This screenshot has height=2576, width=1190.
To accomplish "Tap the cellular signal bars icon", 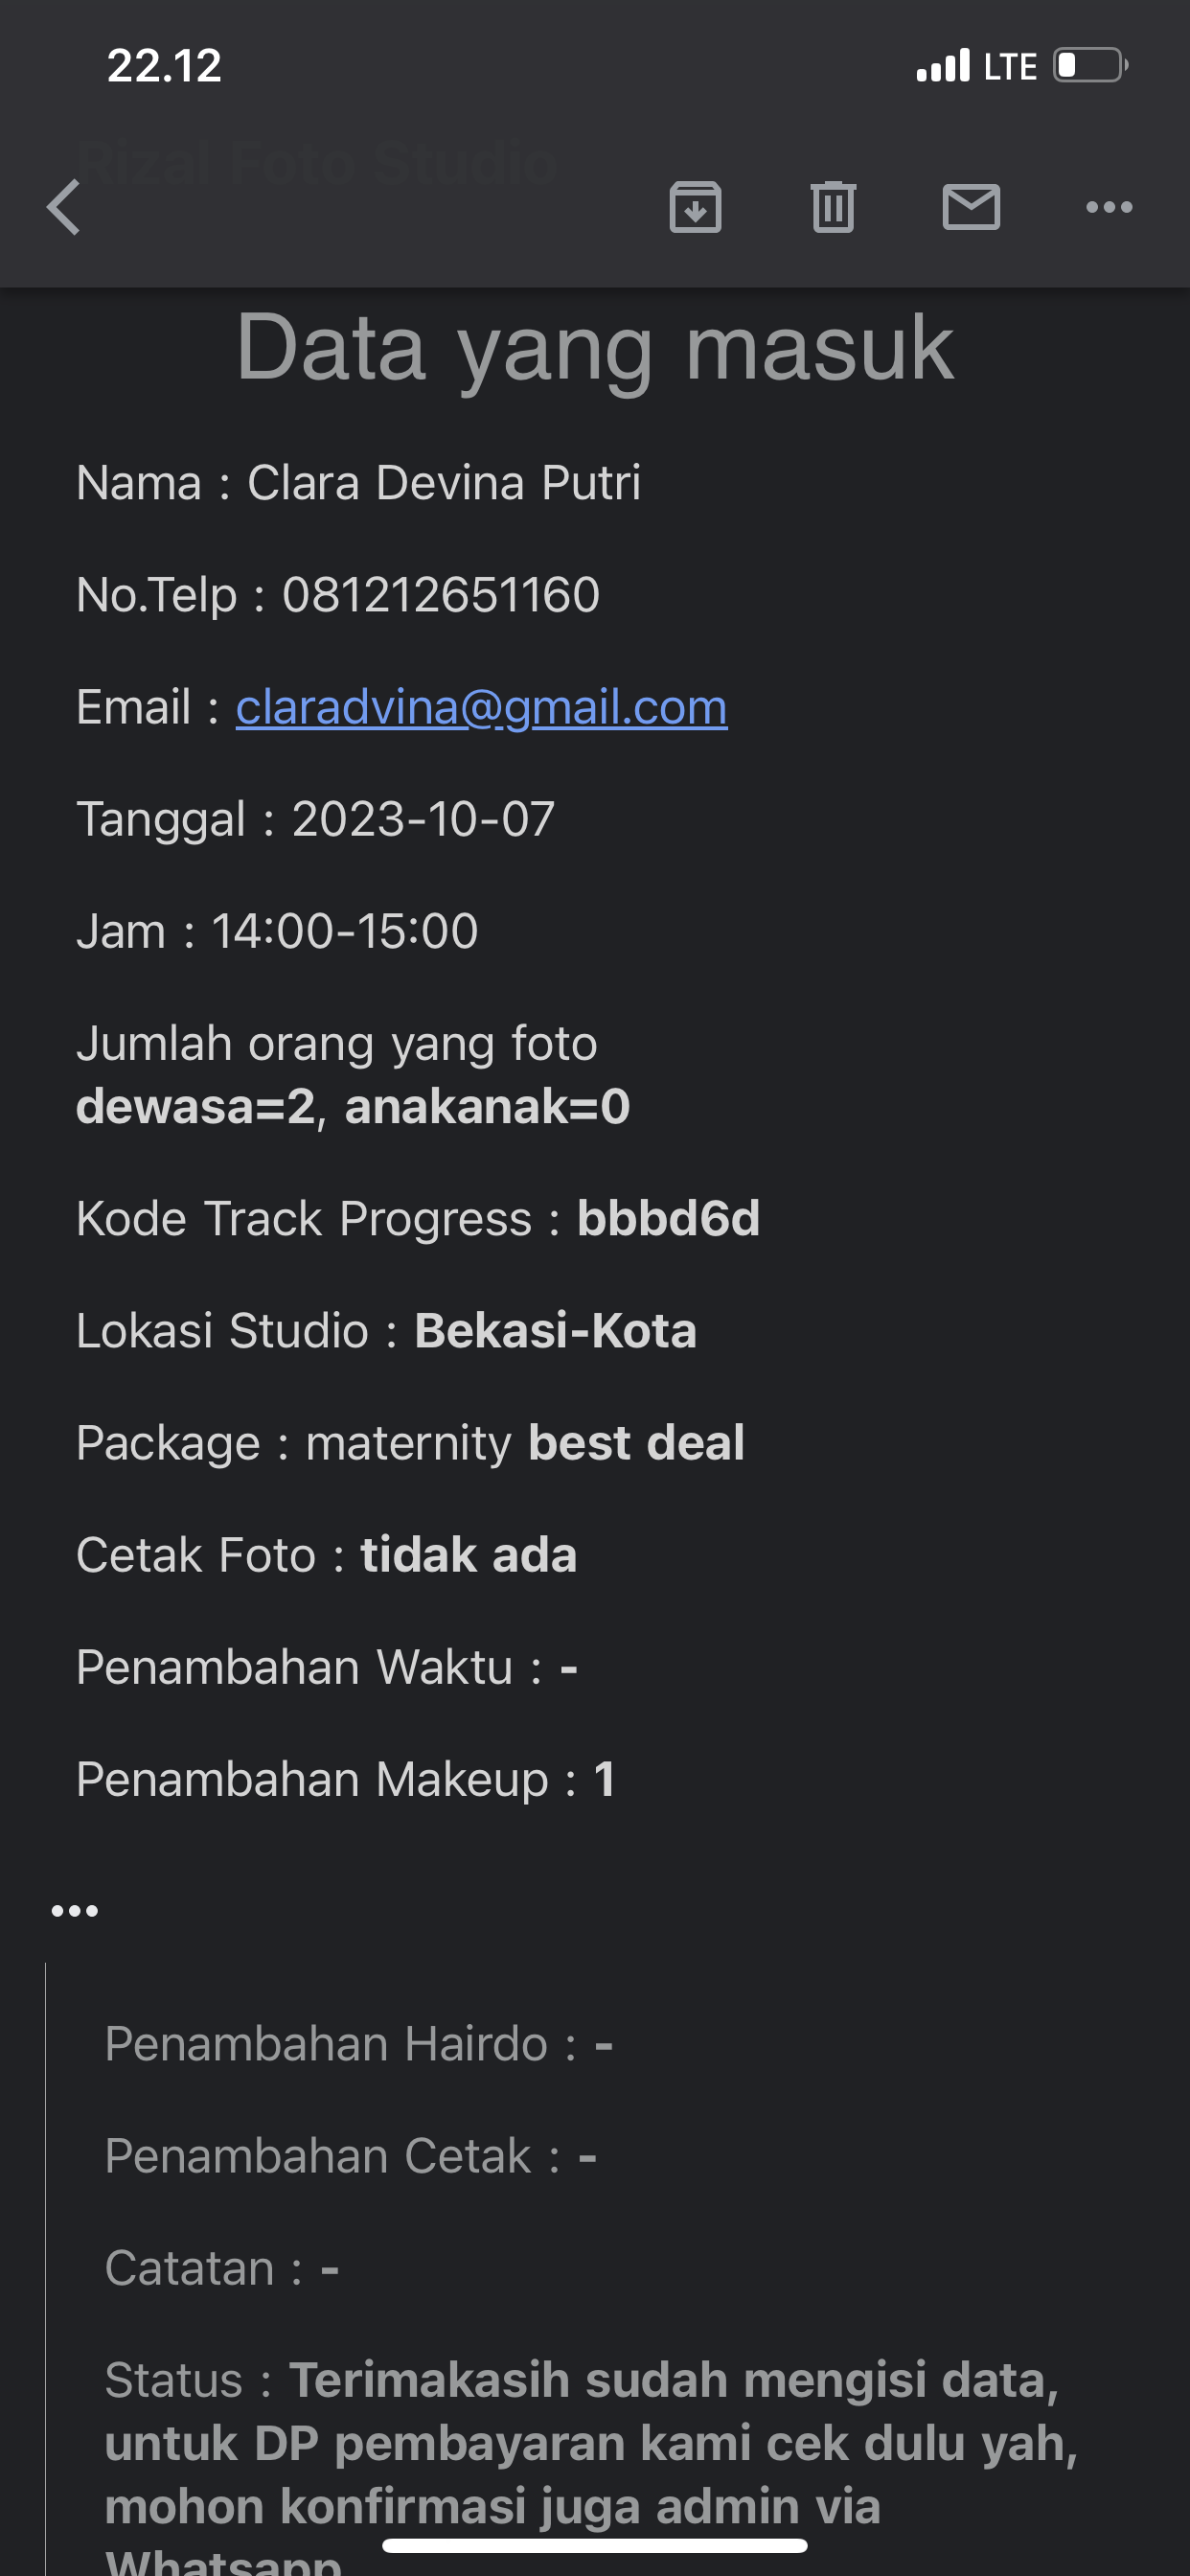I will pyautogui.click(x=943, y=66).
